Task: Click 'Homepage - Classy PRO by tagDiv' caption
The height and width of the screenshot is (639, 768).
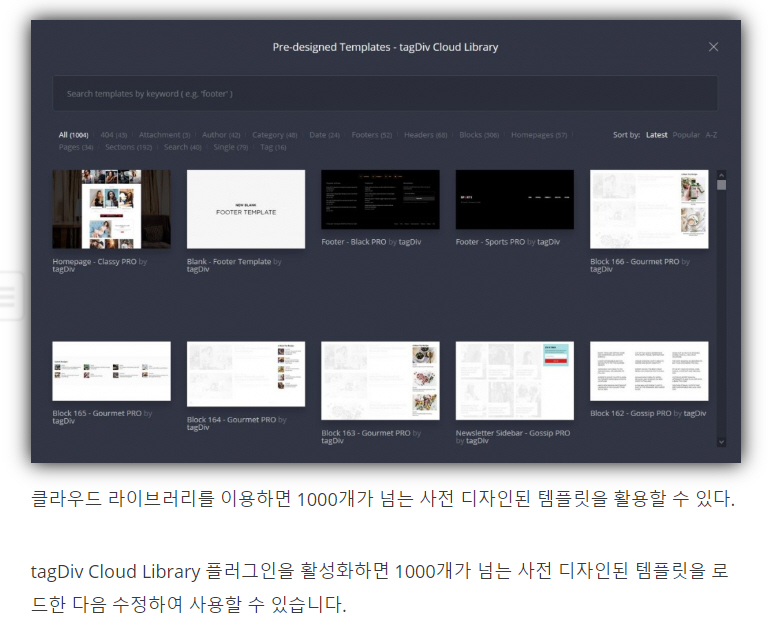Action: pos(99,265)
